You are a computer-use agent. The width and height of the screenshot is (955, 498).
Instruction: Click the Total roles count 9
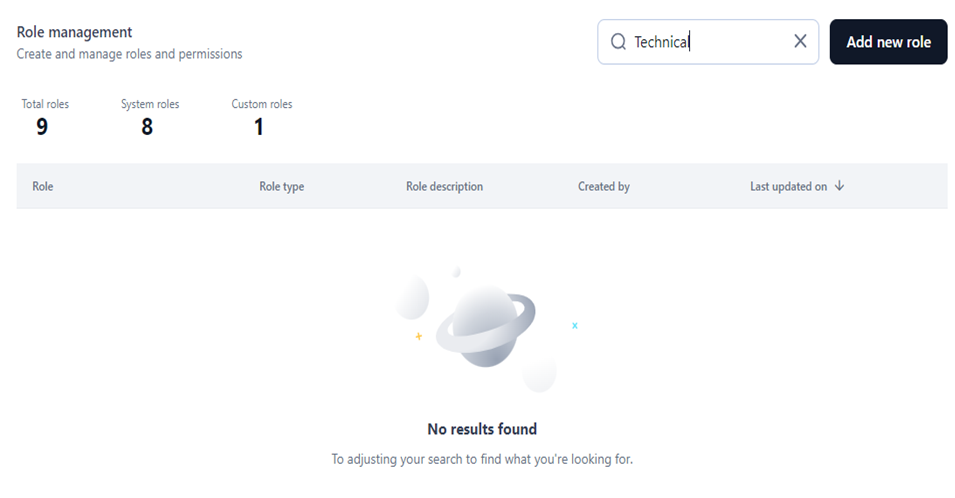pyautogui.click(x=42, y=127)
